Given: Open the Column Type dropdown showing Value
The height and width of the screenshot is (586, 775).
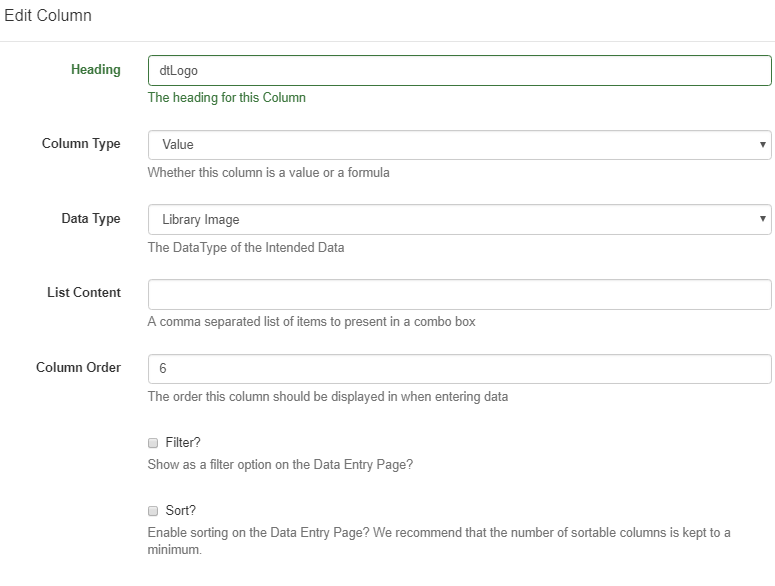Looking at the screenshot, I should point(459,145).
